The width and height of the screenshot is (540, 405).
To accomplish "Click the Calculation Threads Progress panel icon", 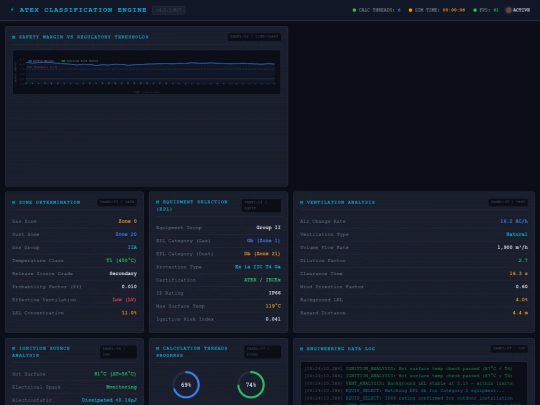I will coord(158,349).
